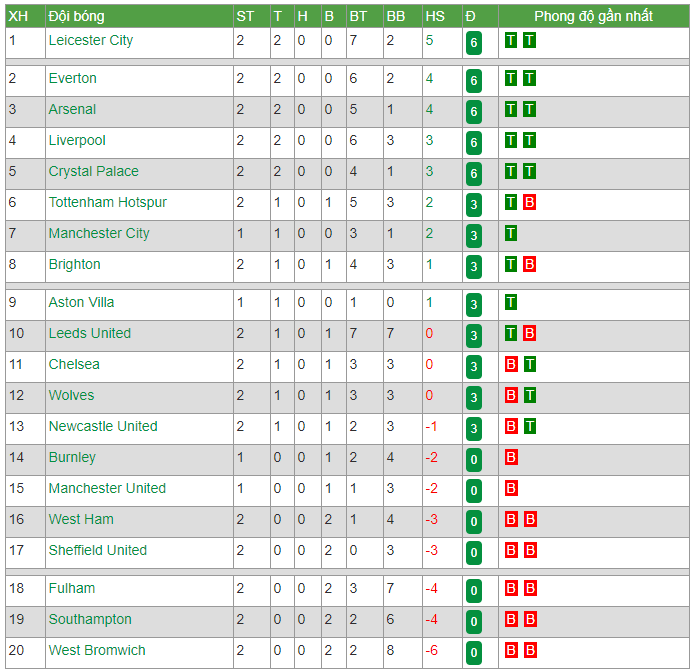Click Burnley's red B form icon
Screen dimensions: 692x672
coord(511,458)
